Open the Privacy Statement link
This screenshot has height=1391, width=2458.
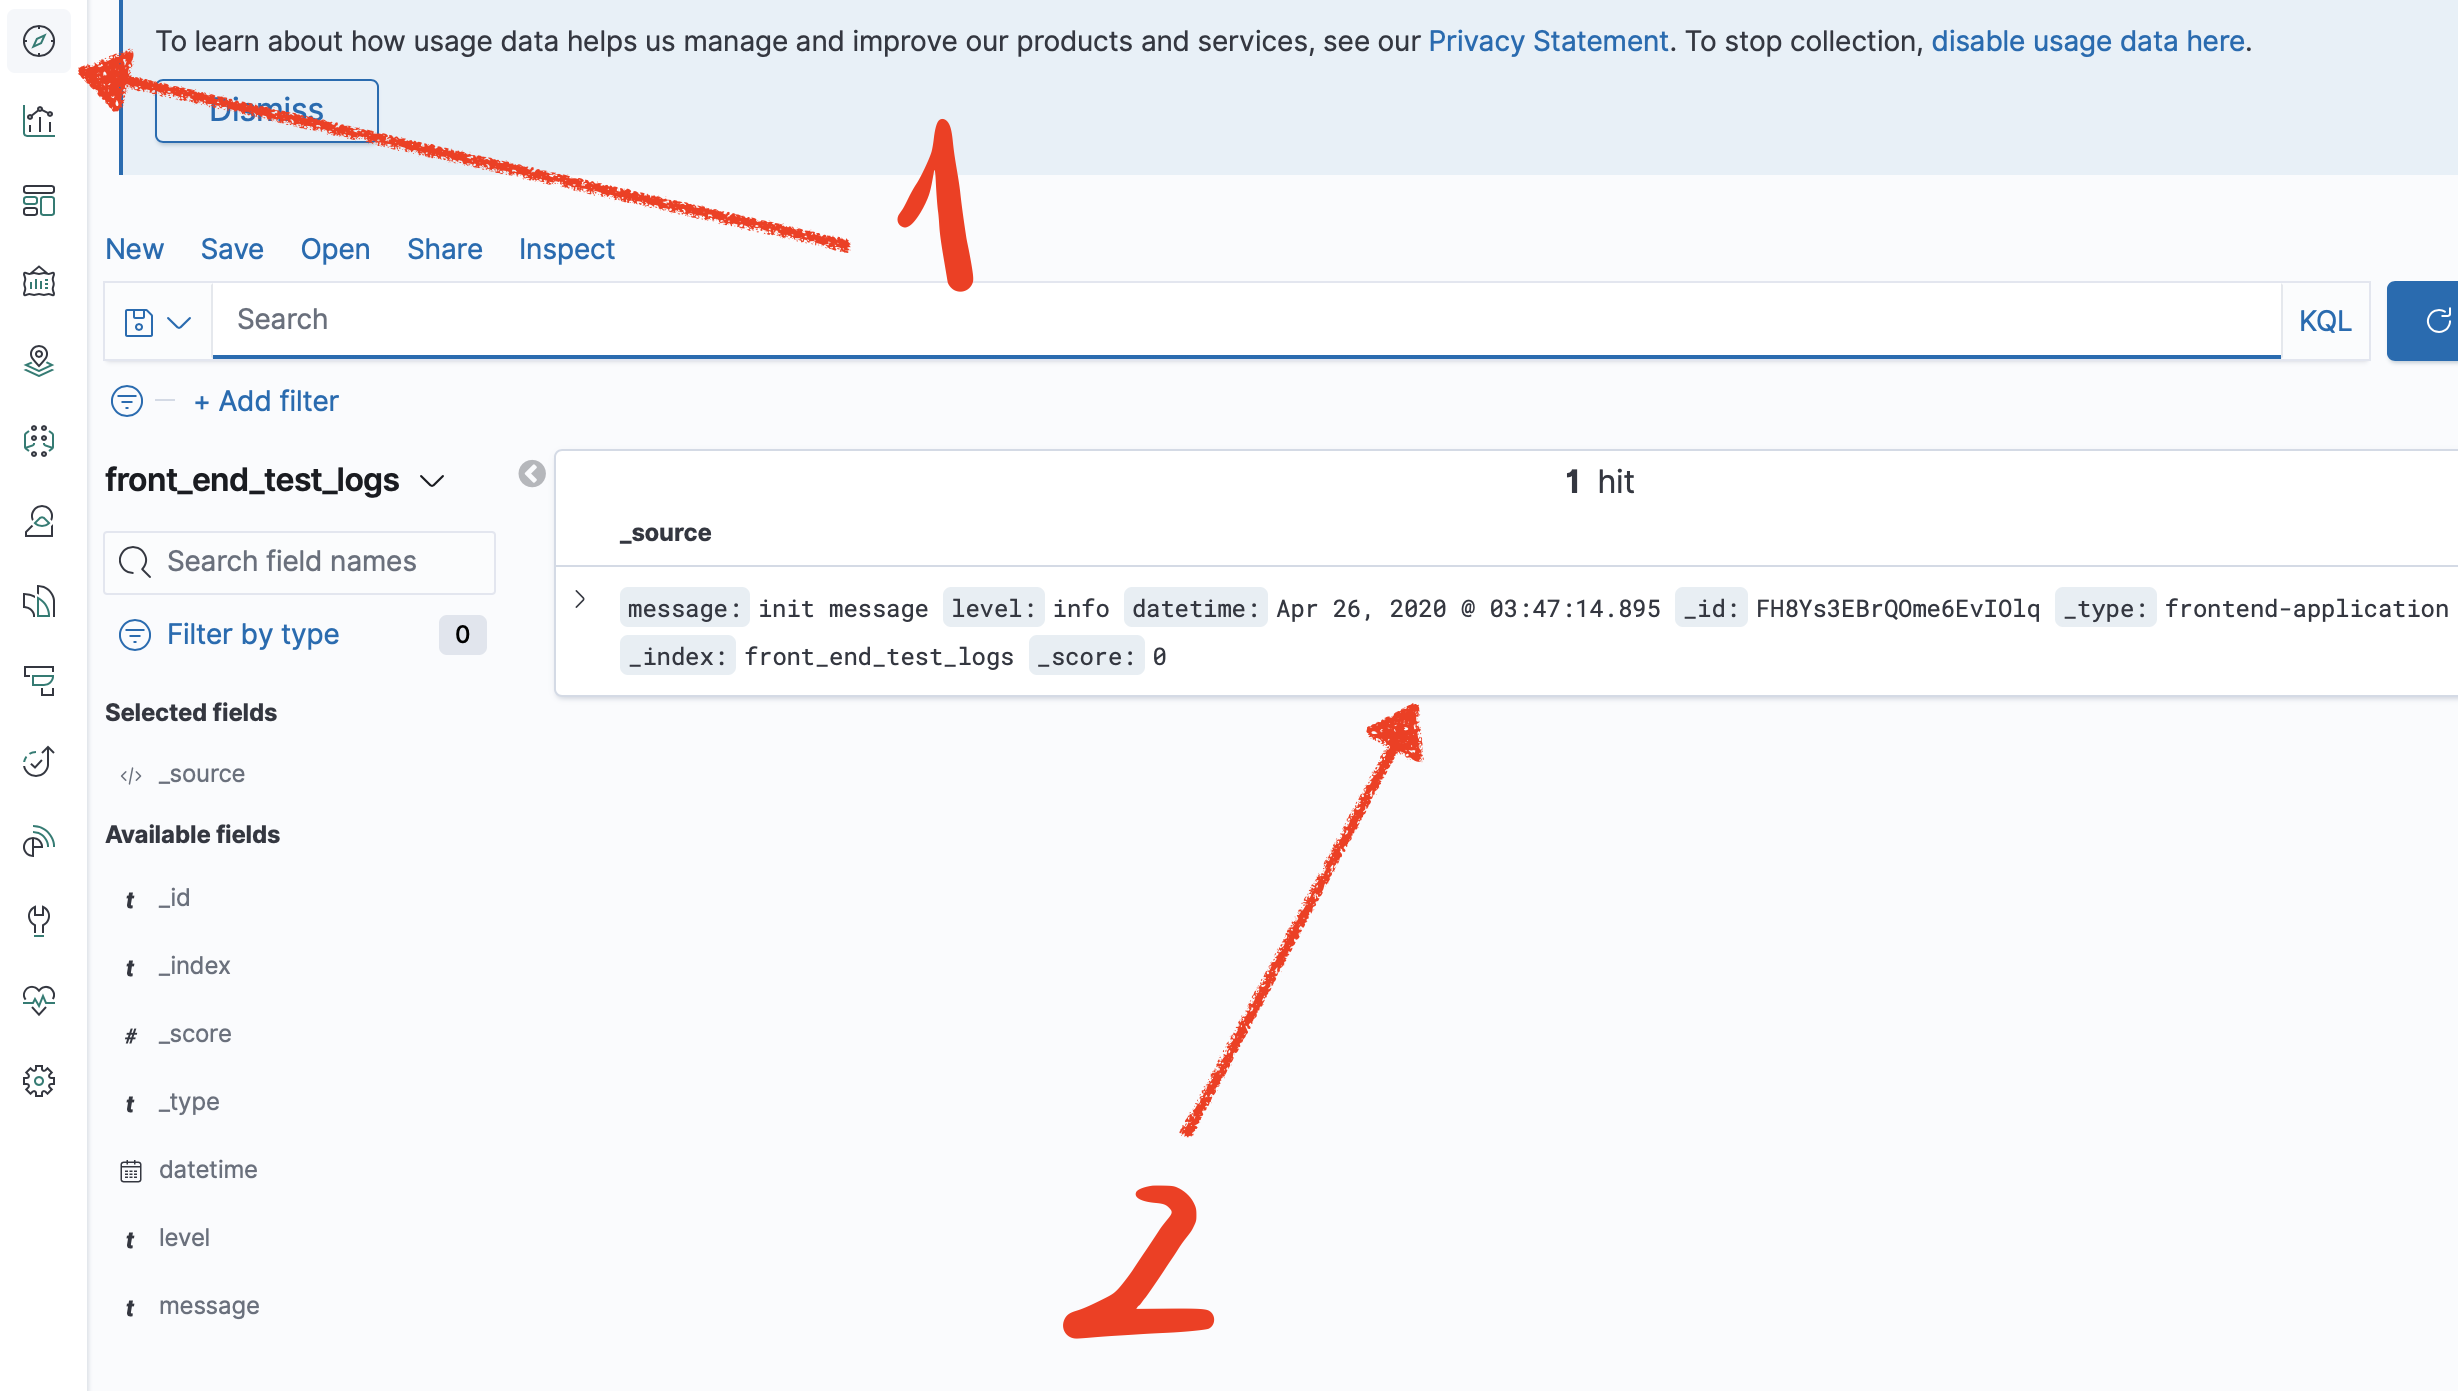(x=1547, y=41)
